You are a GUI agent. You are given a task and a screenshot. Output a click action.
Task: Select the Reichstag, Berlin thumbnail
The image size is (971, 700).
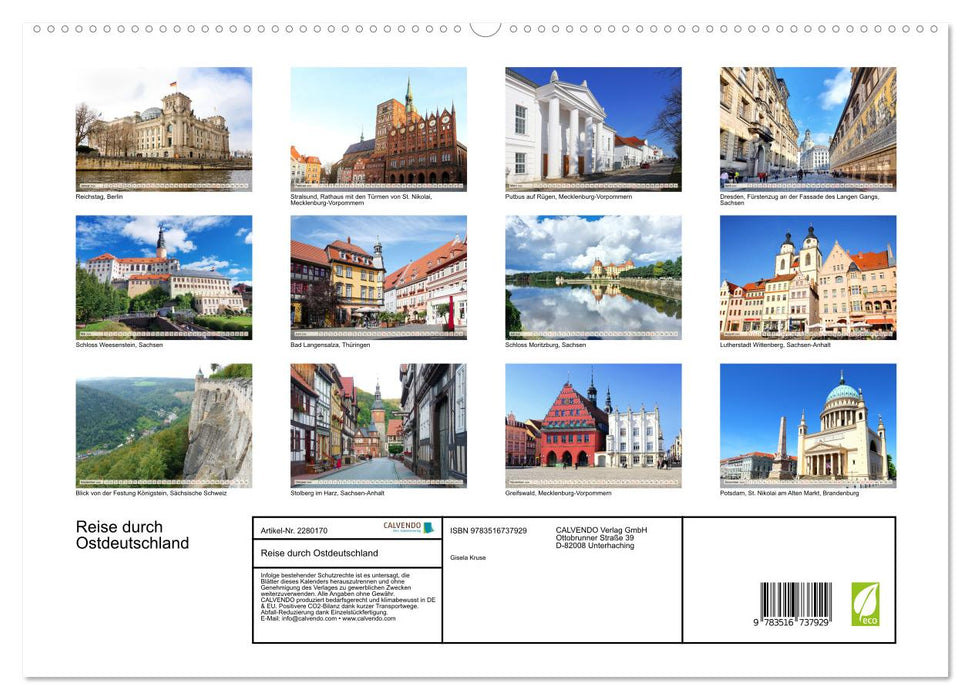click(x=164, y=128)
